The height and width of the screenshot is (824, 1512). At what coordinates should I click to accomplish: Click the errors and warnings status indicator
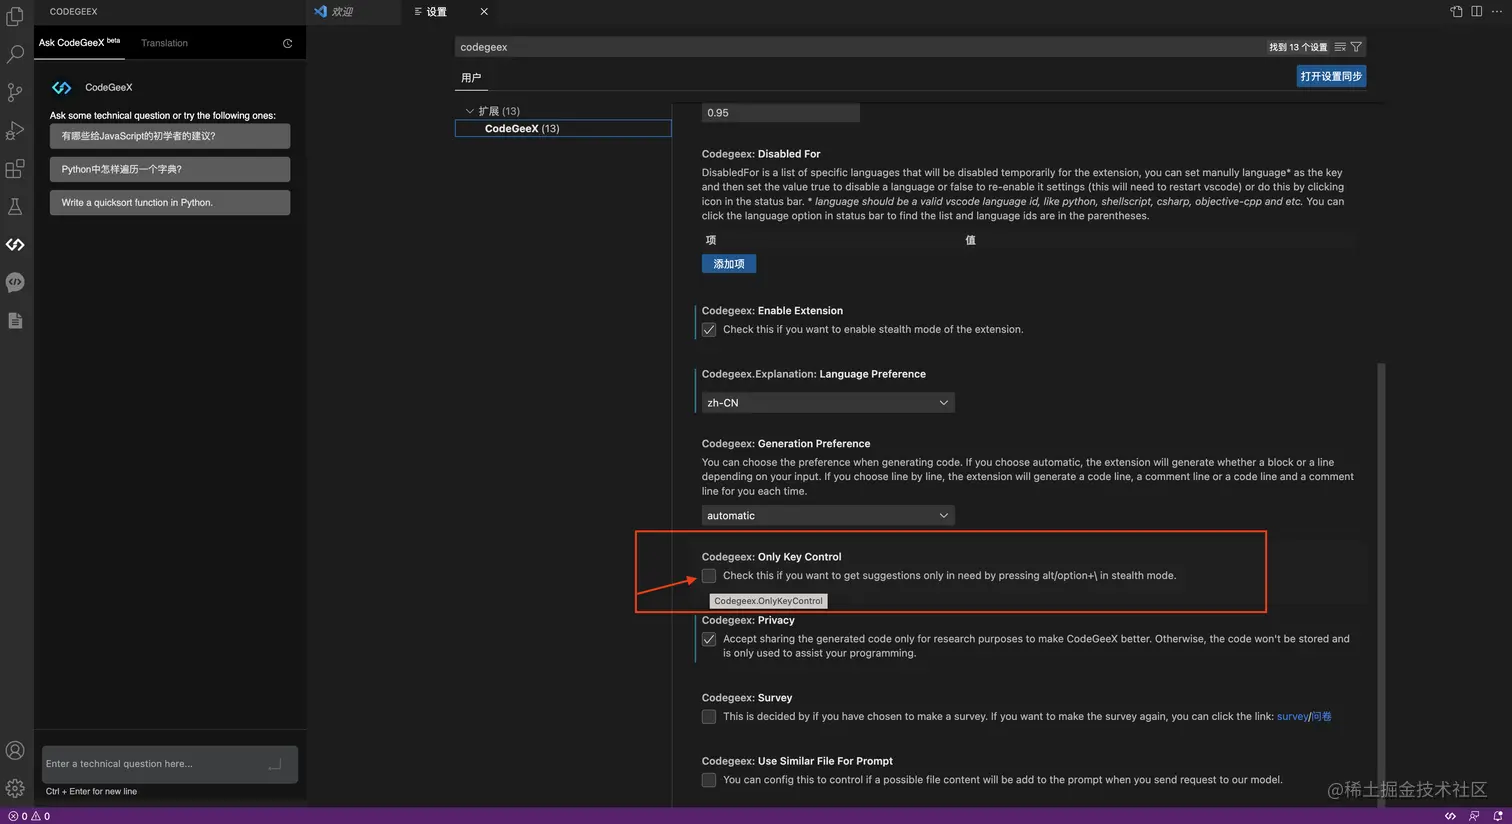(x=29, y=816)
